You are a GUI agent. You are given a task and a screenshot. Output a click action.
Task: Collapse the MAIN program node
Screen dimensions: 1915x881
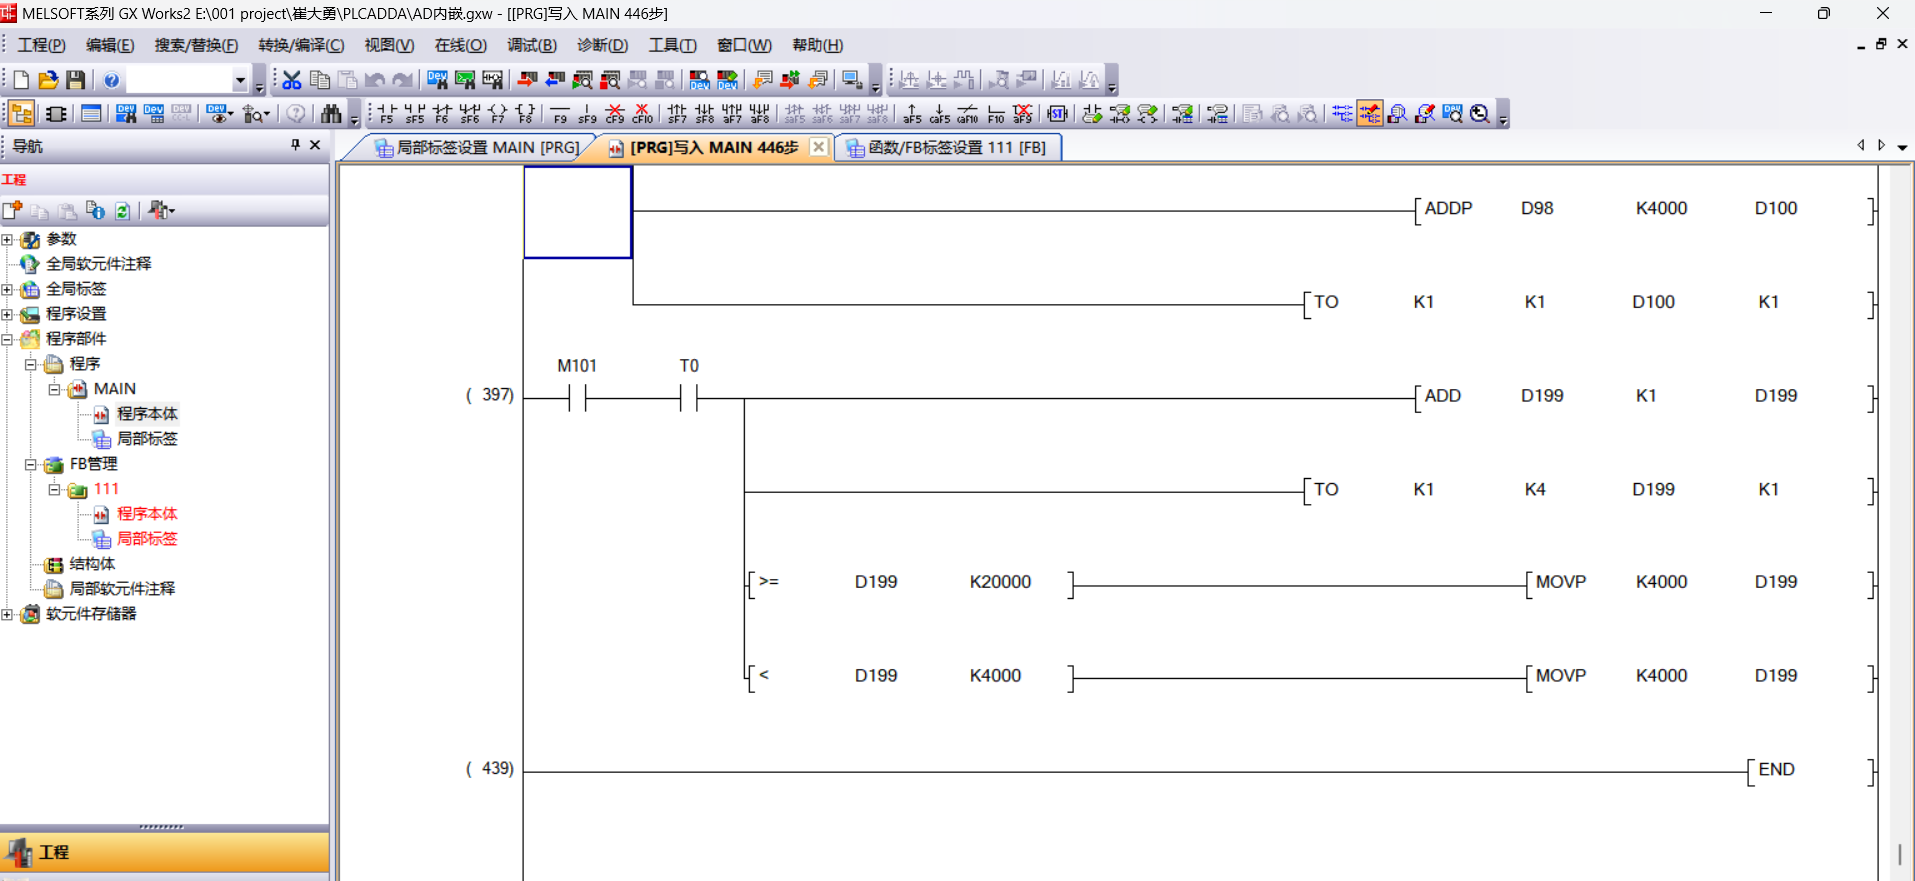pyautogui.click(x=55, y=390)
